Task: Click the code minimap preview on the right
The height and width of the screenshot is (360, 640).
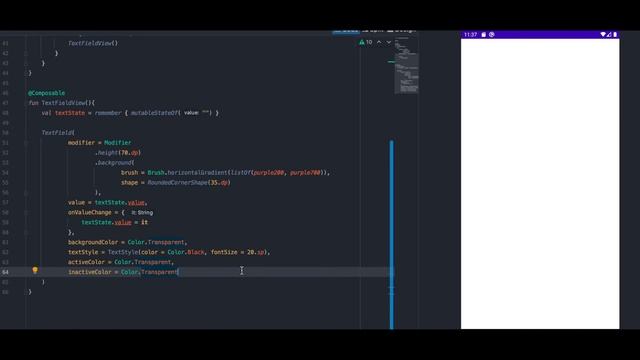Action: pyautogui.click(x=406, y=65)
